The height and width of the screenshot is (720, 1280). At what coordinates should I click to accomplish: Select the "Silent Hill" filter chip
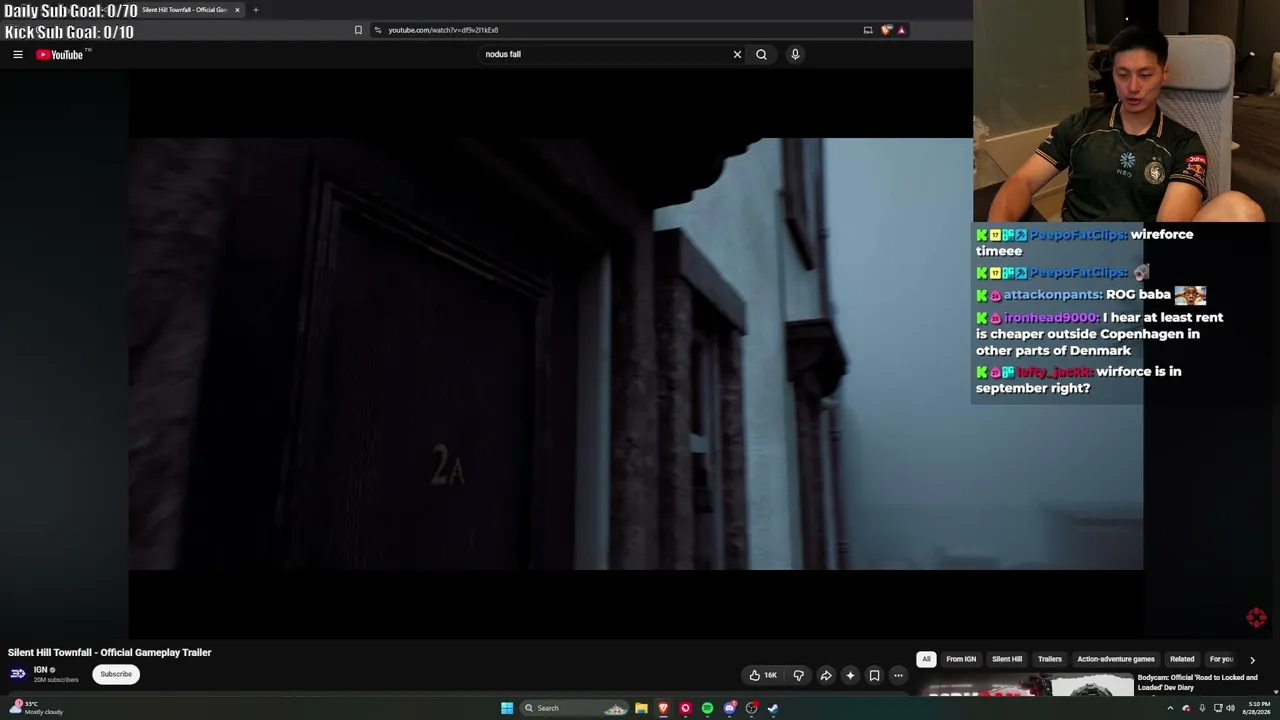(x=1007, y=659)
